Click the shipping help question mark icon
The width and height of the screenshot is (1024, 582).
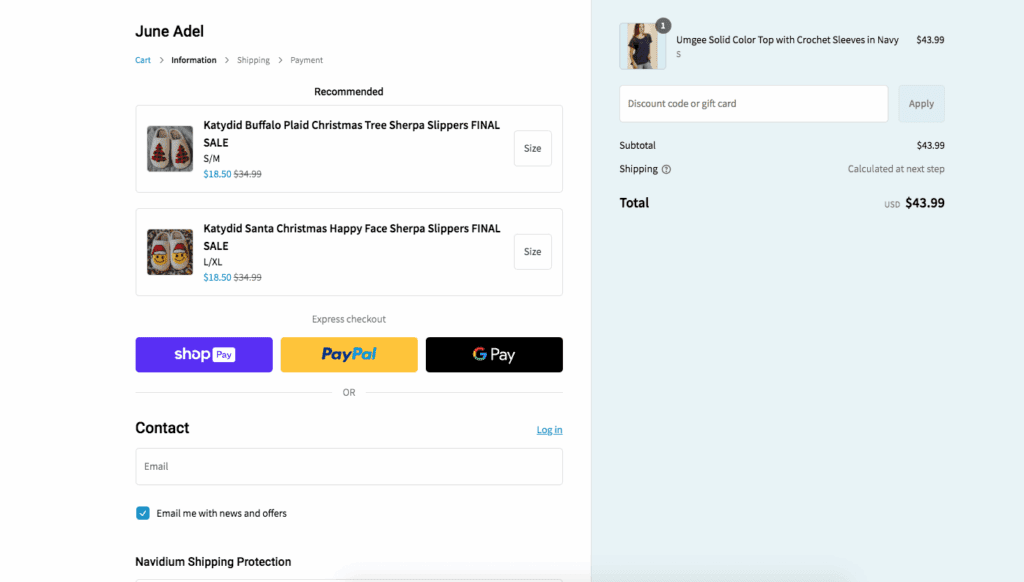tap(667, 169)
